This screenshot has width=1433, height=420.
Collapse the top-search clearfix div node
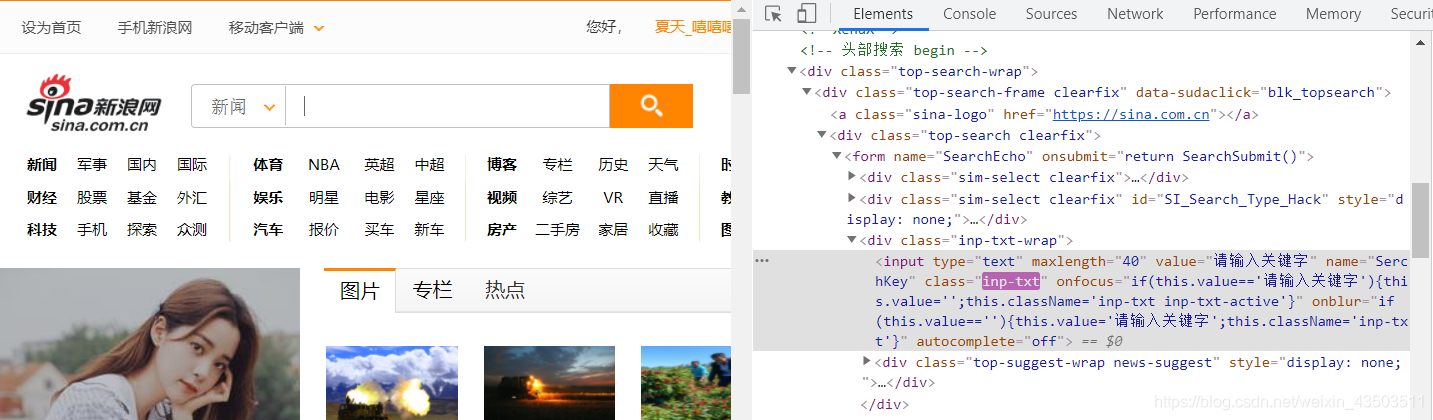(x=822, y=136)
